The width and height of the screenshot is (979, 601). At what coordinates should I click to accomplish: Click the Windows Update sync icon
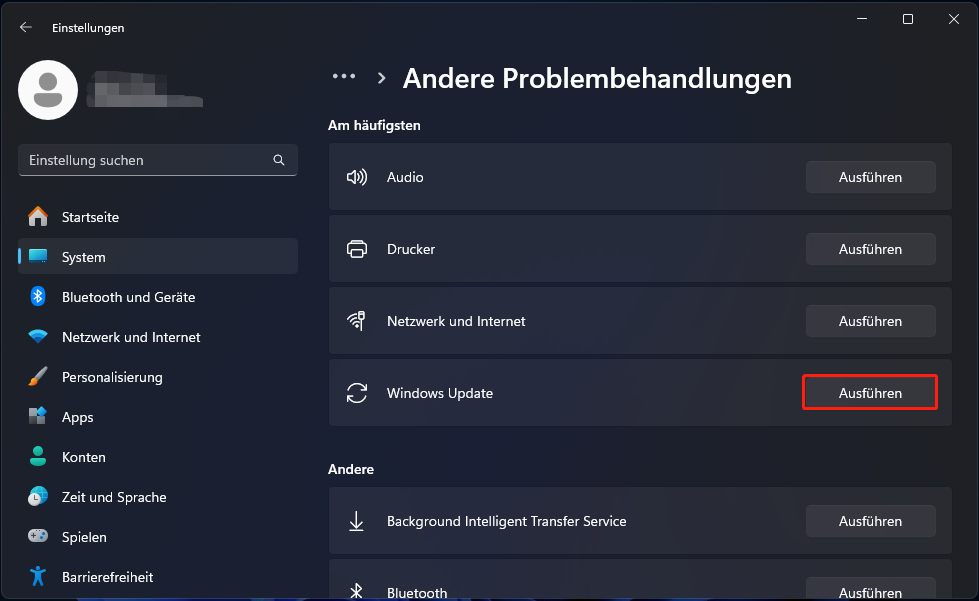tap(357, 393)
